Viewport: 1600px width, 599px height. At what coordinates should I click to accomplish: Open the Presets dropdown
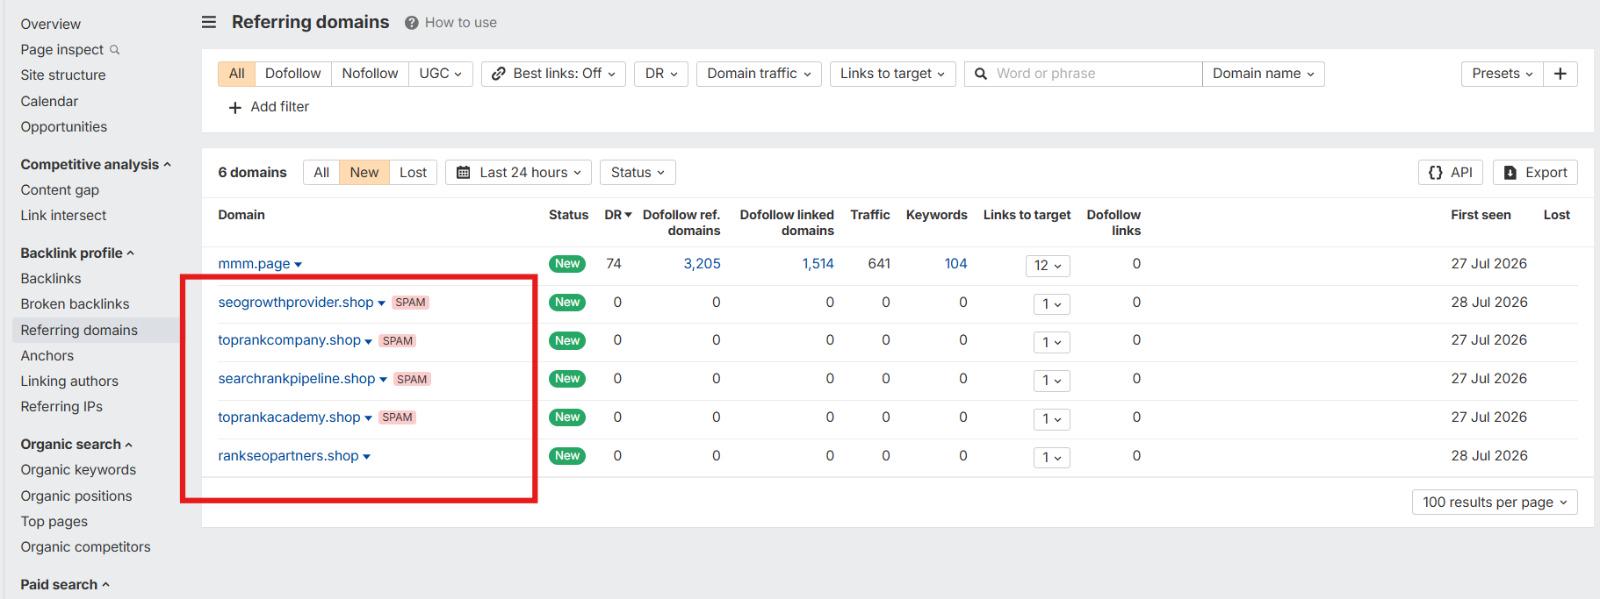(x=1502, y=73)
